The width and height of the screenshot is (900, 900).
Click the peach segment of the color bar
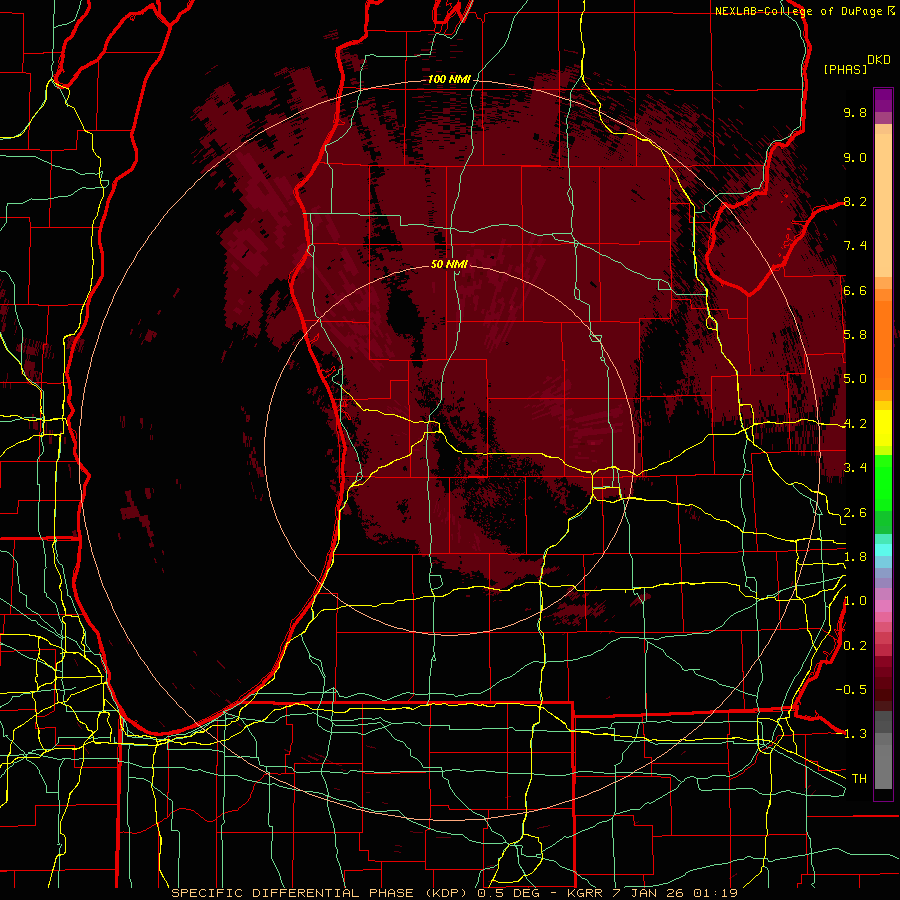883,207
